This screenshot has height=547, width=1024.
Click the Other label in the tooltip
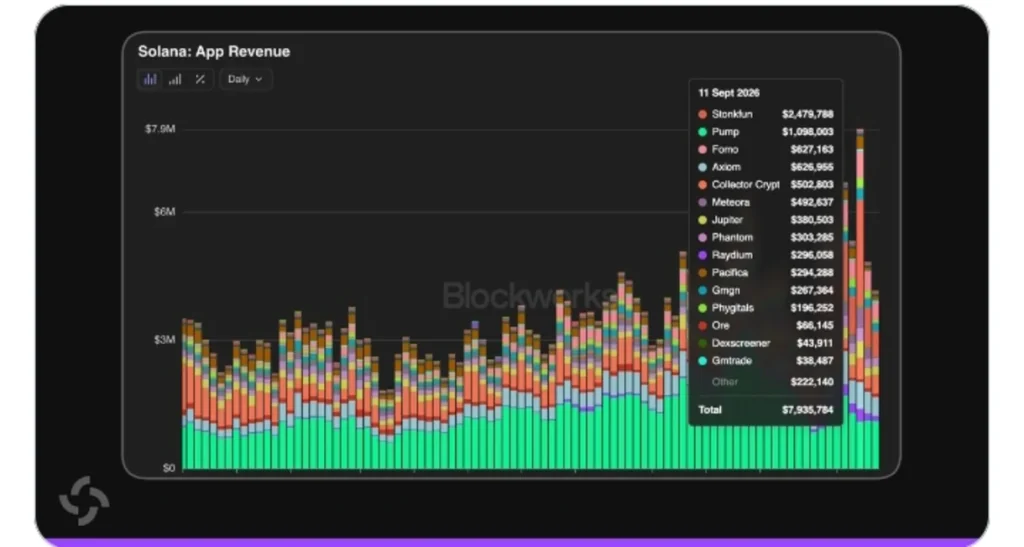tap(725, 381)
